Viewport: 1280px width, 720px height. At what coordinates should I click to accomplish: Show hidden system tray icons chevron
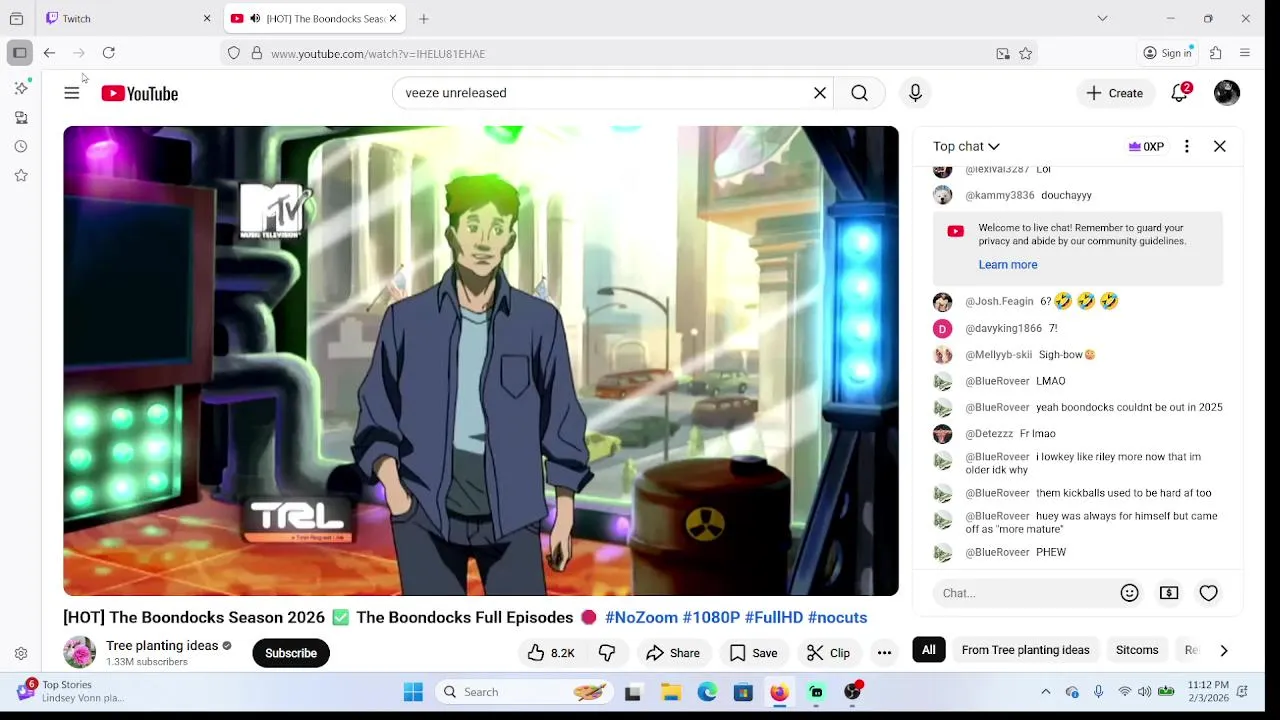tap(1046, 692)
